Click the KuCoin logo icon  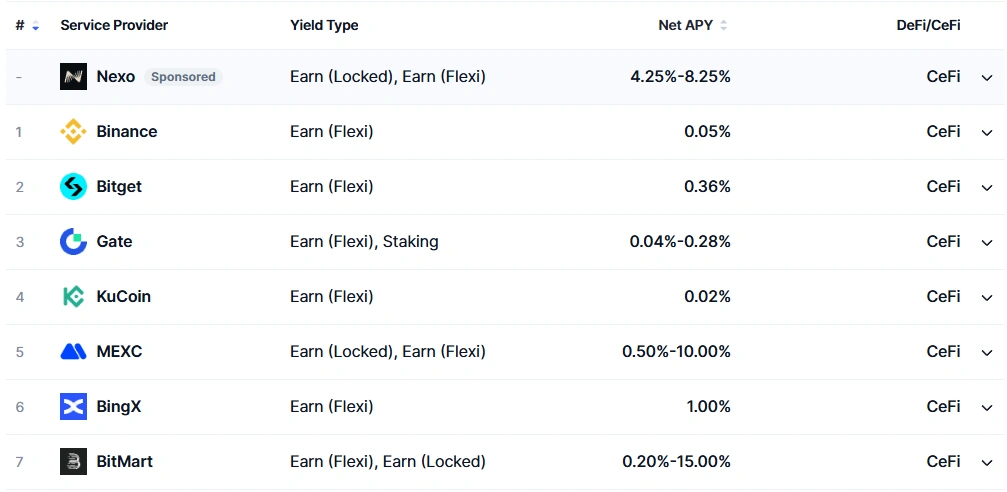point(73,297)
